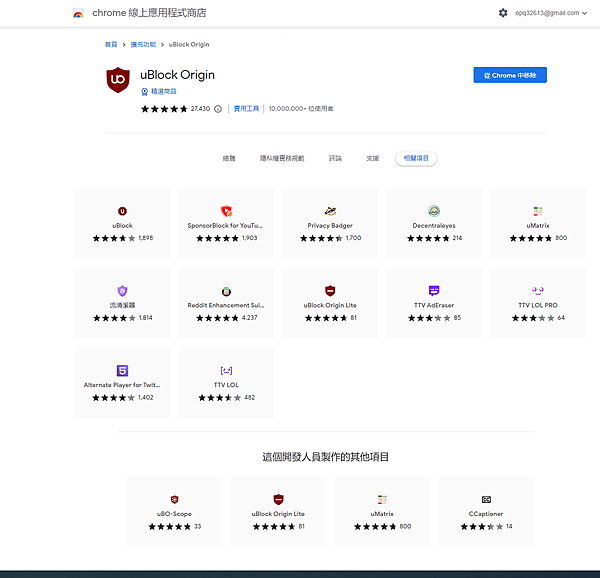
Task: Open the Privacy Badger title text
Action: coord(330,226)
